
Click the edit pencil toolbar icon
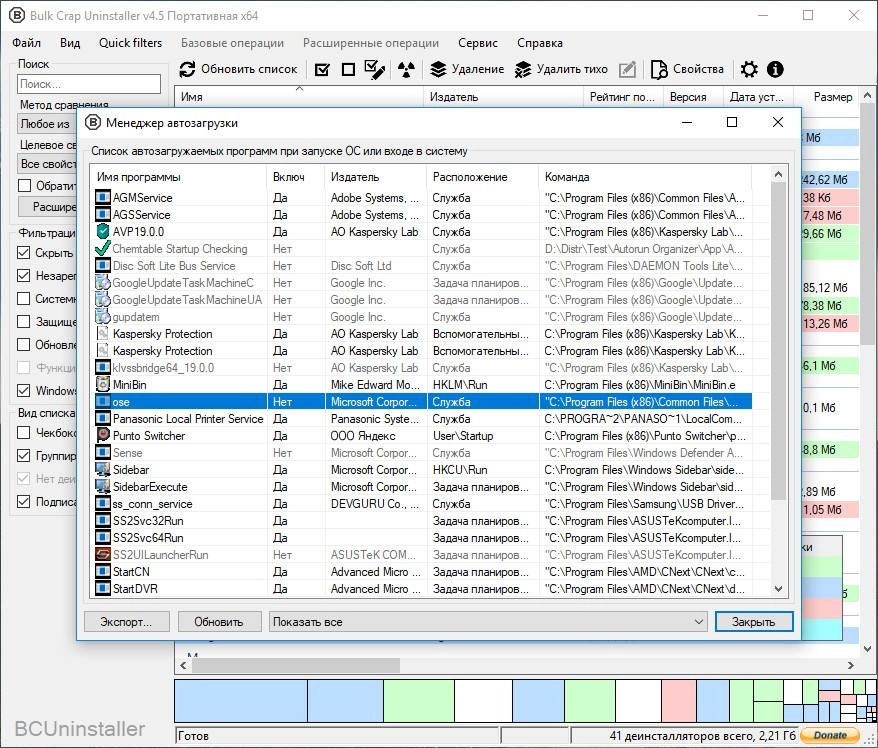click(x=627, y=69)
